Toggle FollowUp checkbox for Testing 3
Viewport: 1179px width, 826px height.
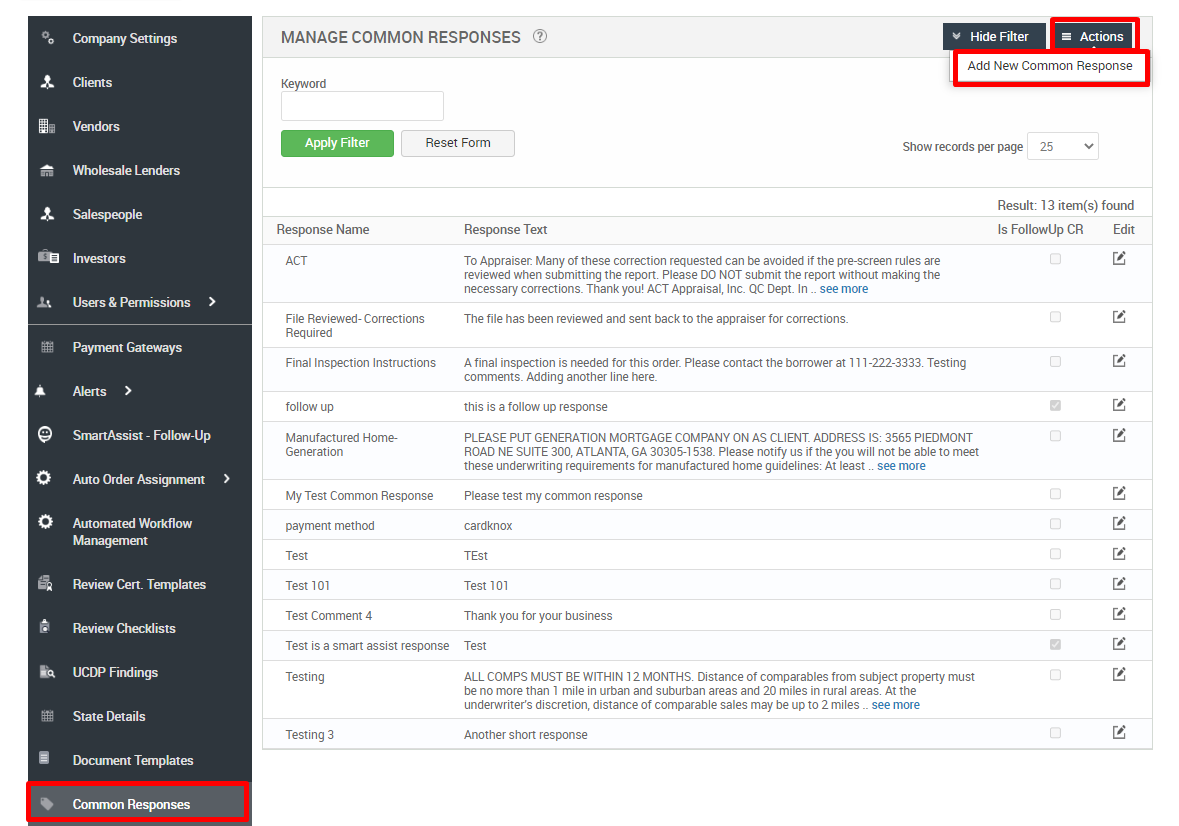tap(1055, 733)
